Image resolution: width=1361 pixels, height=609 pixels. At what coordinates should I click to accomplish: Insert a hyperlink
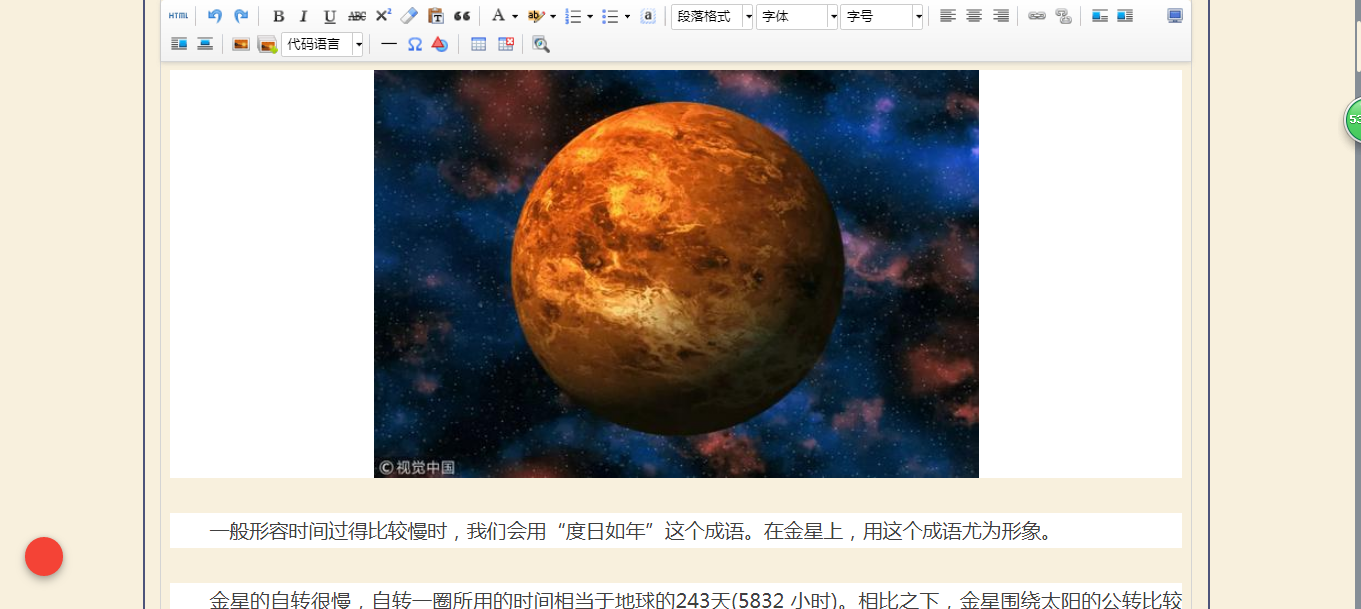coord(1037,16)
